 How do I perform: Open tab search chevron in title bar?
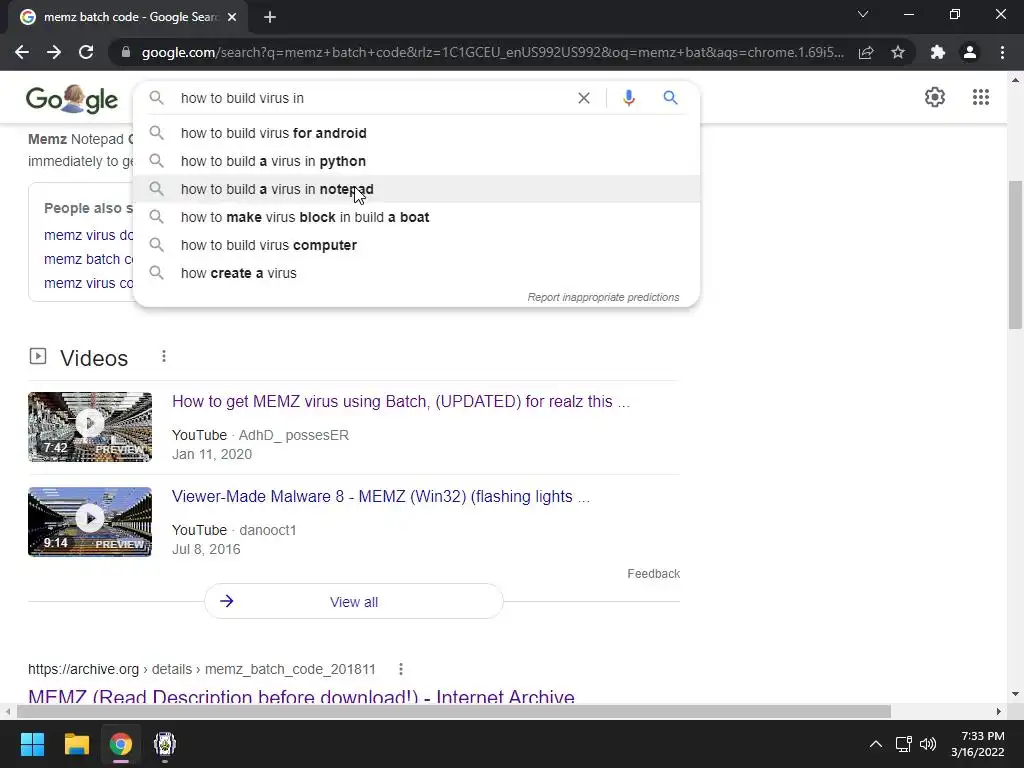863,14
